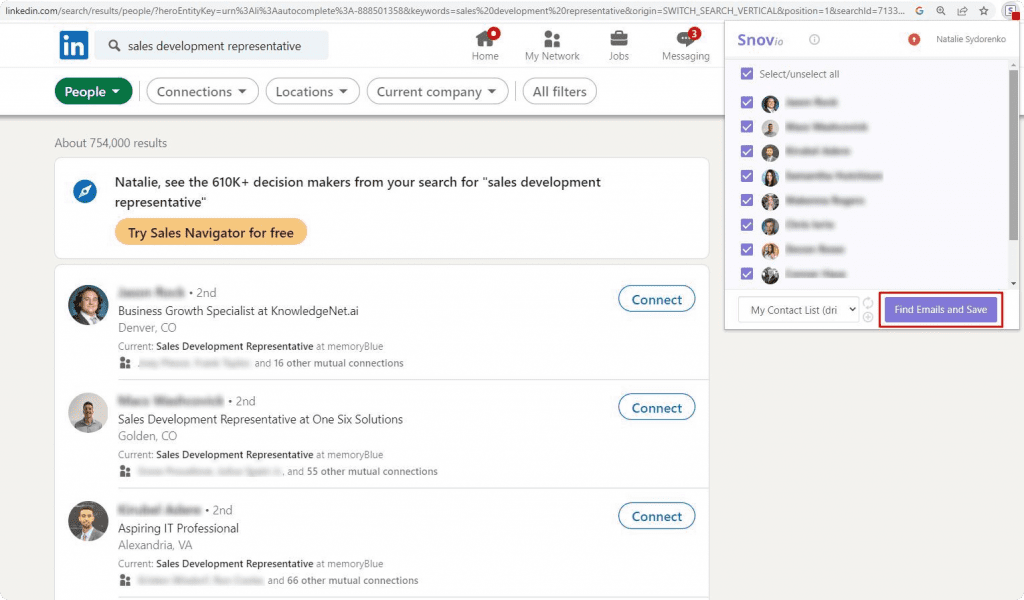Go to Home via the house icon

click(485, 39)
